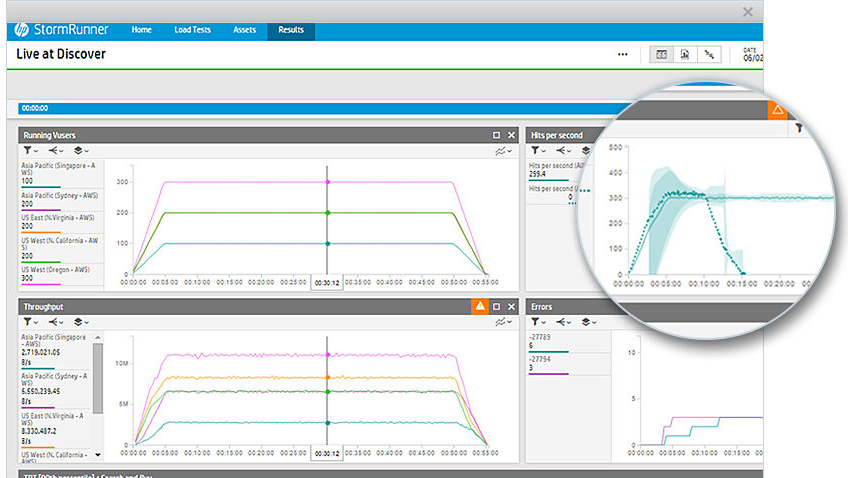The width and height of the screenshot is (848, 478).
Task: Toggle Asia Pacific (Sydney) series in Running Vusers
Action: pyautogui.click(x=60, y=200)
